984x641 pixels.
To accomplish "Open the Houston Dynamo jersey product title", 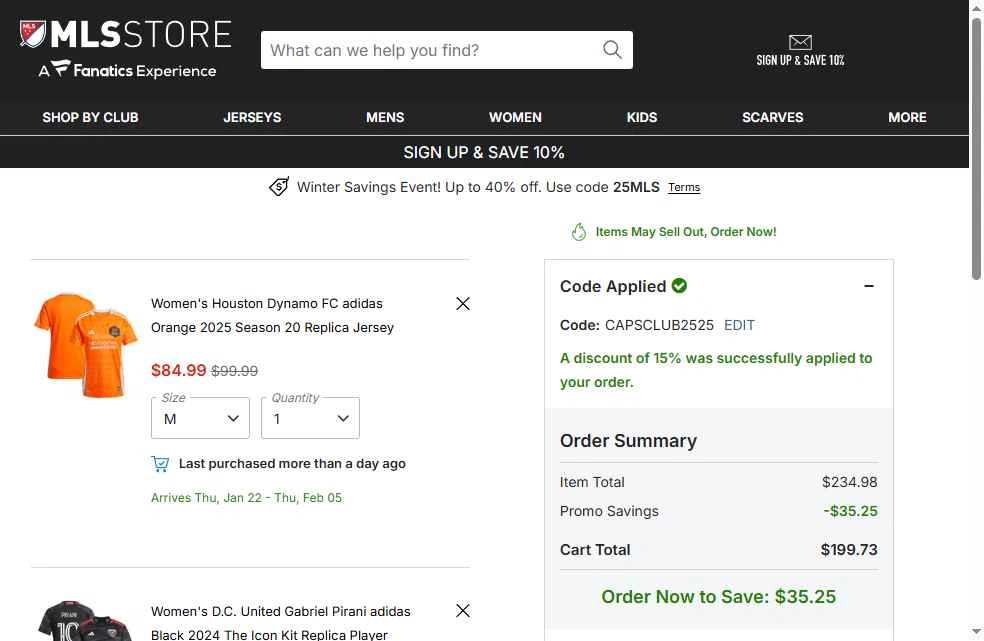I will (272, 315).
